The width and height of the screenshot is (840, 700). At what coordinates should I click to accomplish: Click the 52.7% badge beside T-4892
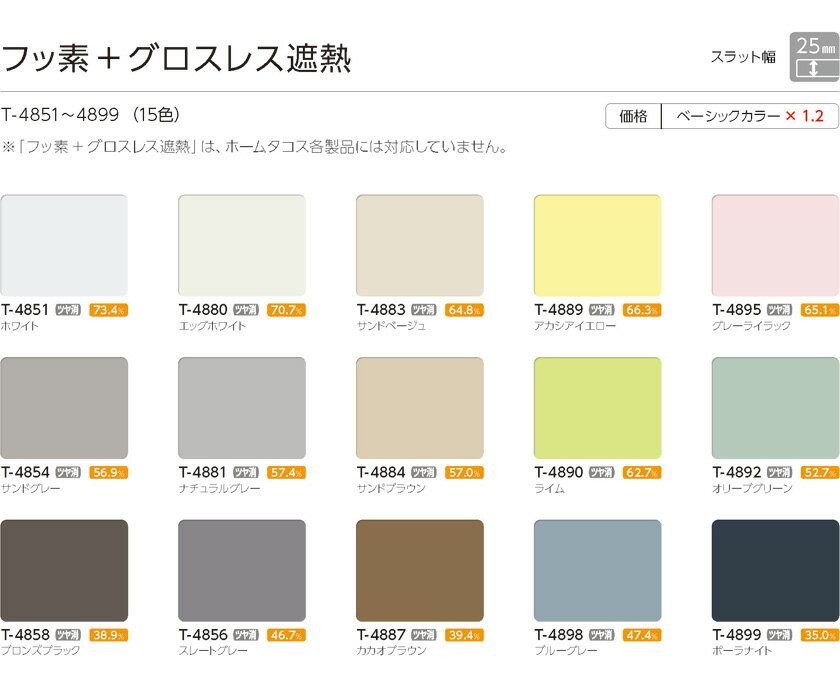click(820, 472)
